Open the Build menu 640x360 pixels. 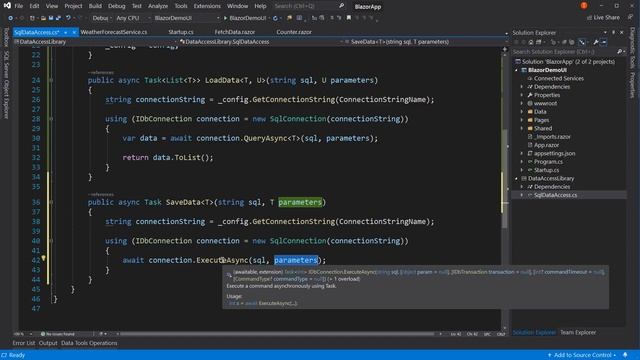(95, 6)
